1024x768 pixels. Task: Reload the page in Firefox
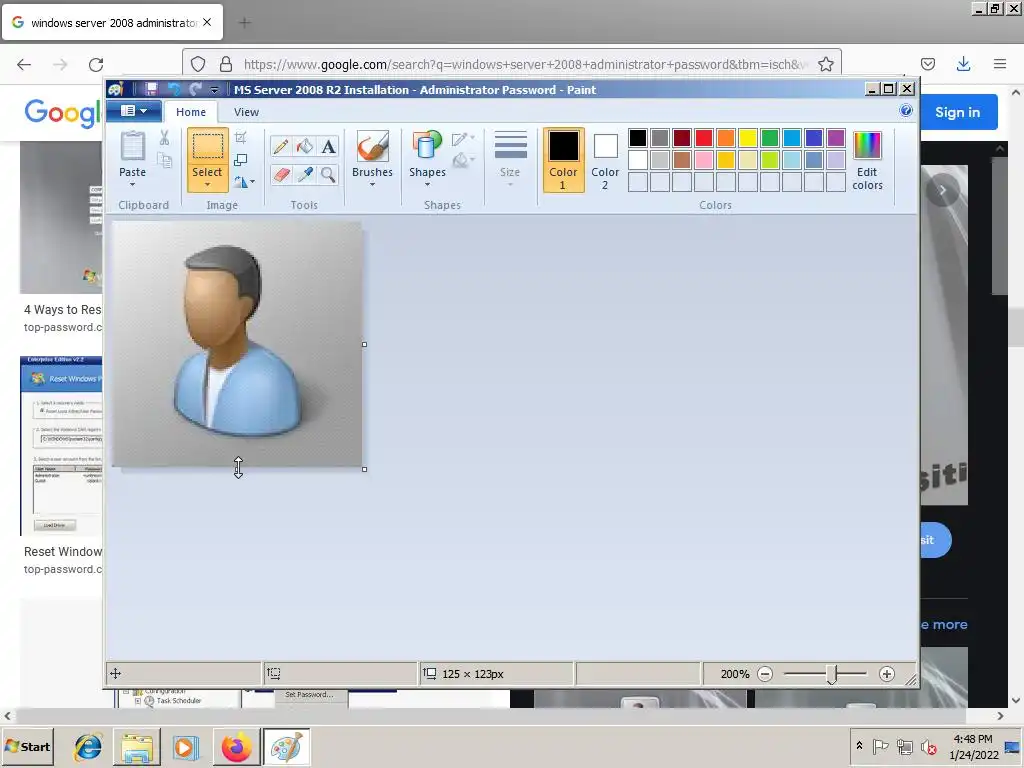coord(96,64)
